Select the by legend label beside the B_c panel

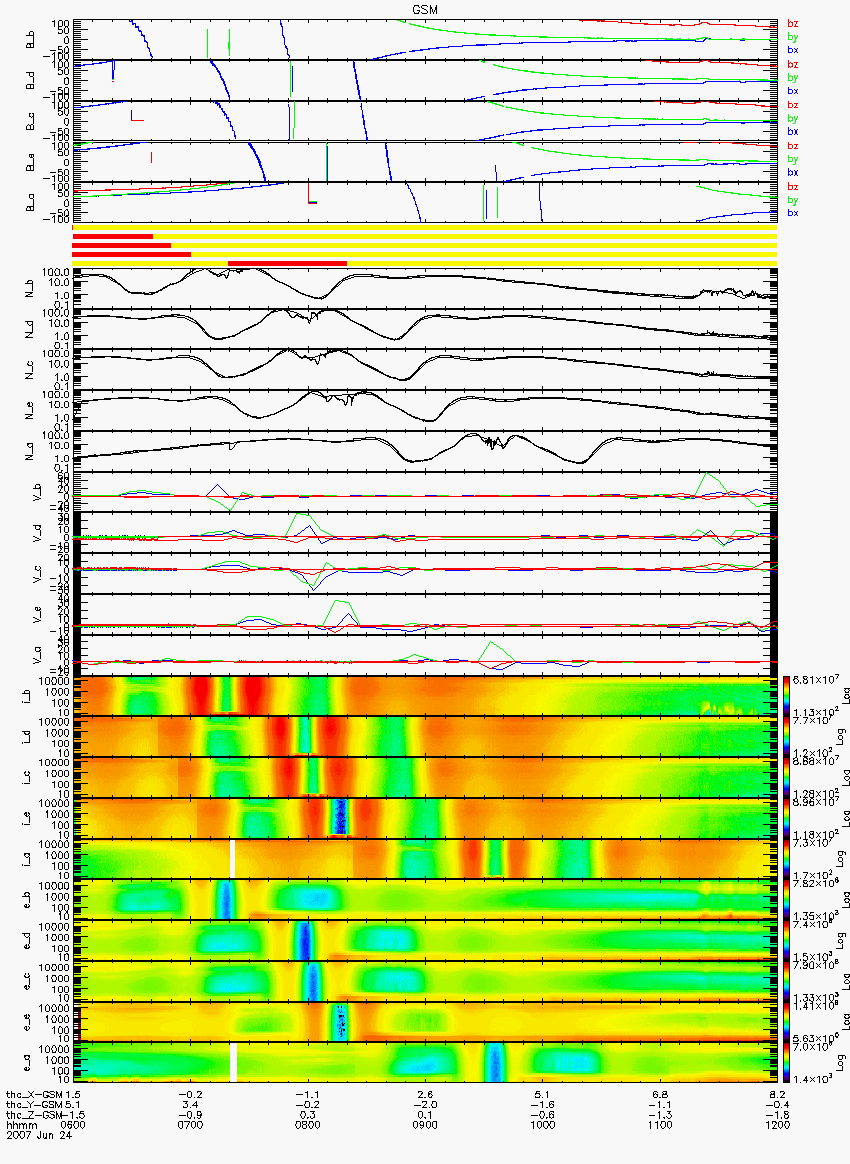tap(793, 119)
